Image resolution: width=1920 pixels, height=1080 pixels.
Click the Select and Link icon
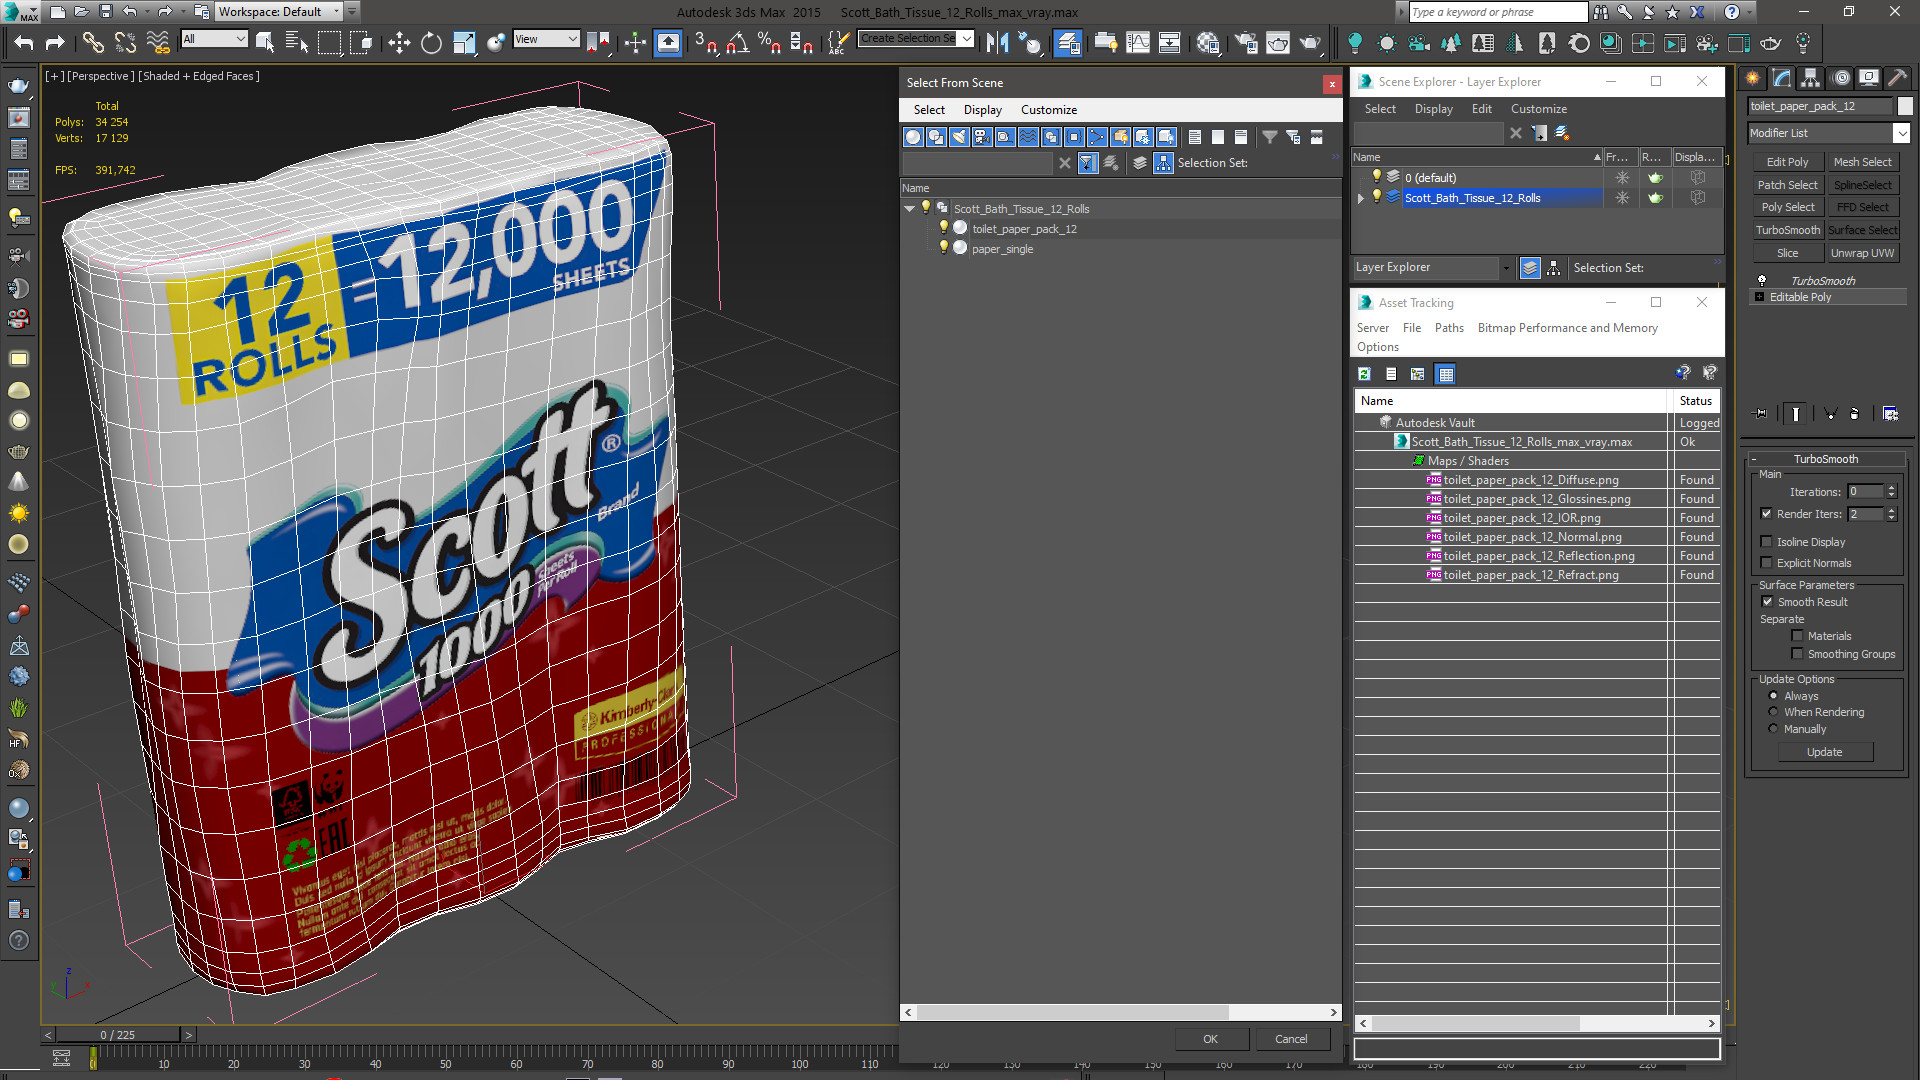pyautogui.click(x=92, y=42)
